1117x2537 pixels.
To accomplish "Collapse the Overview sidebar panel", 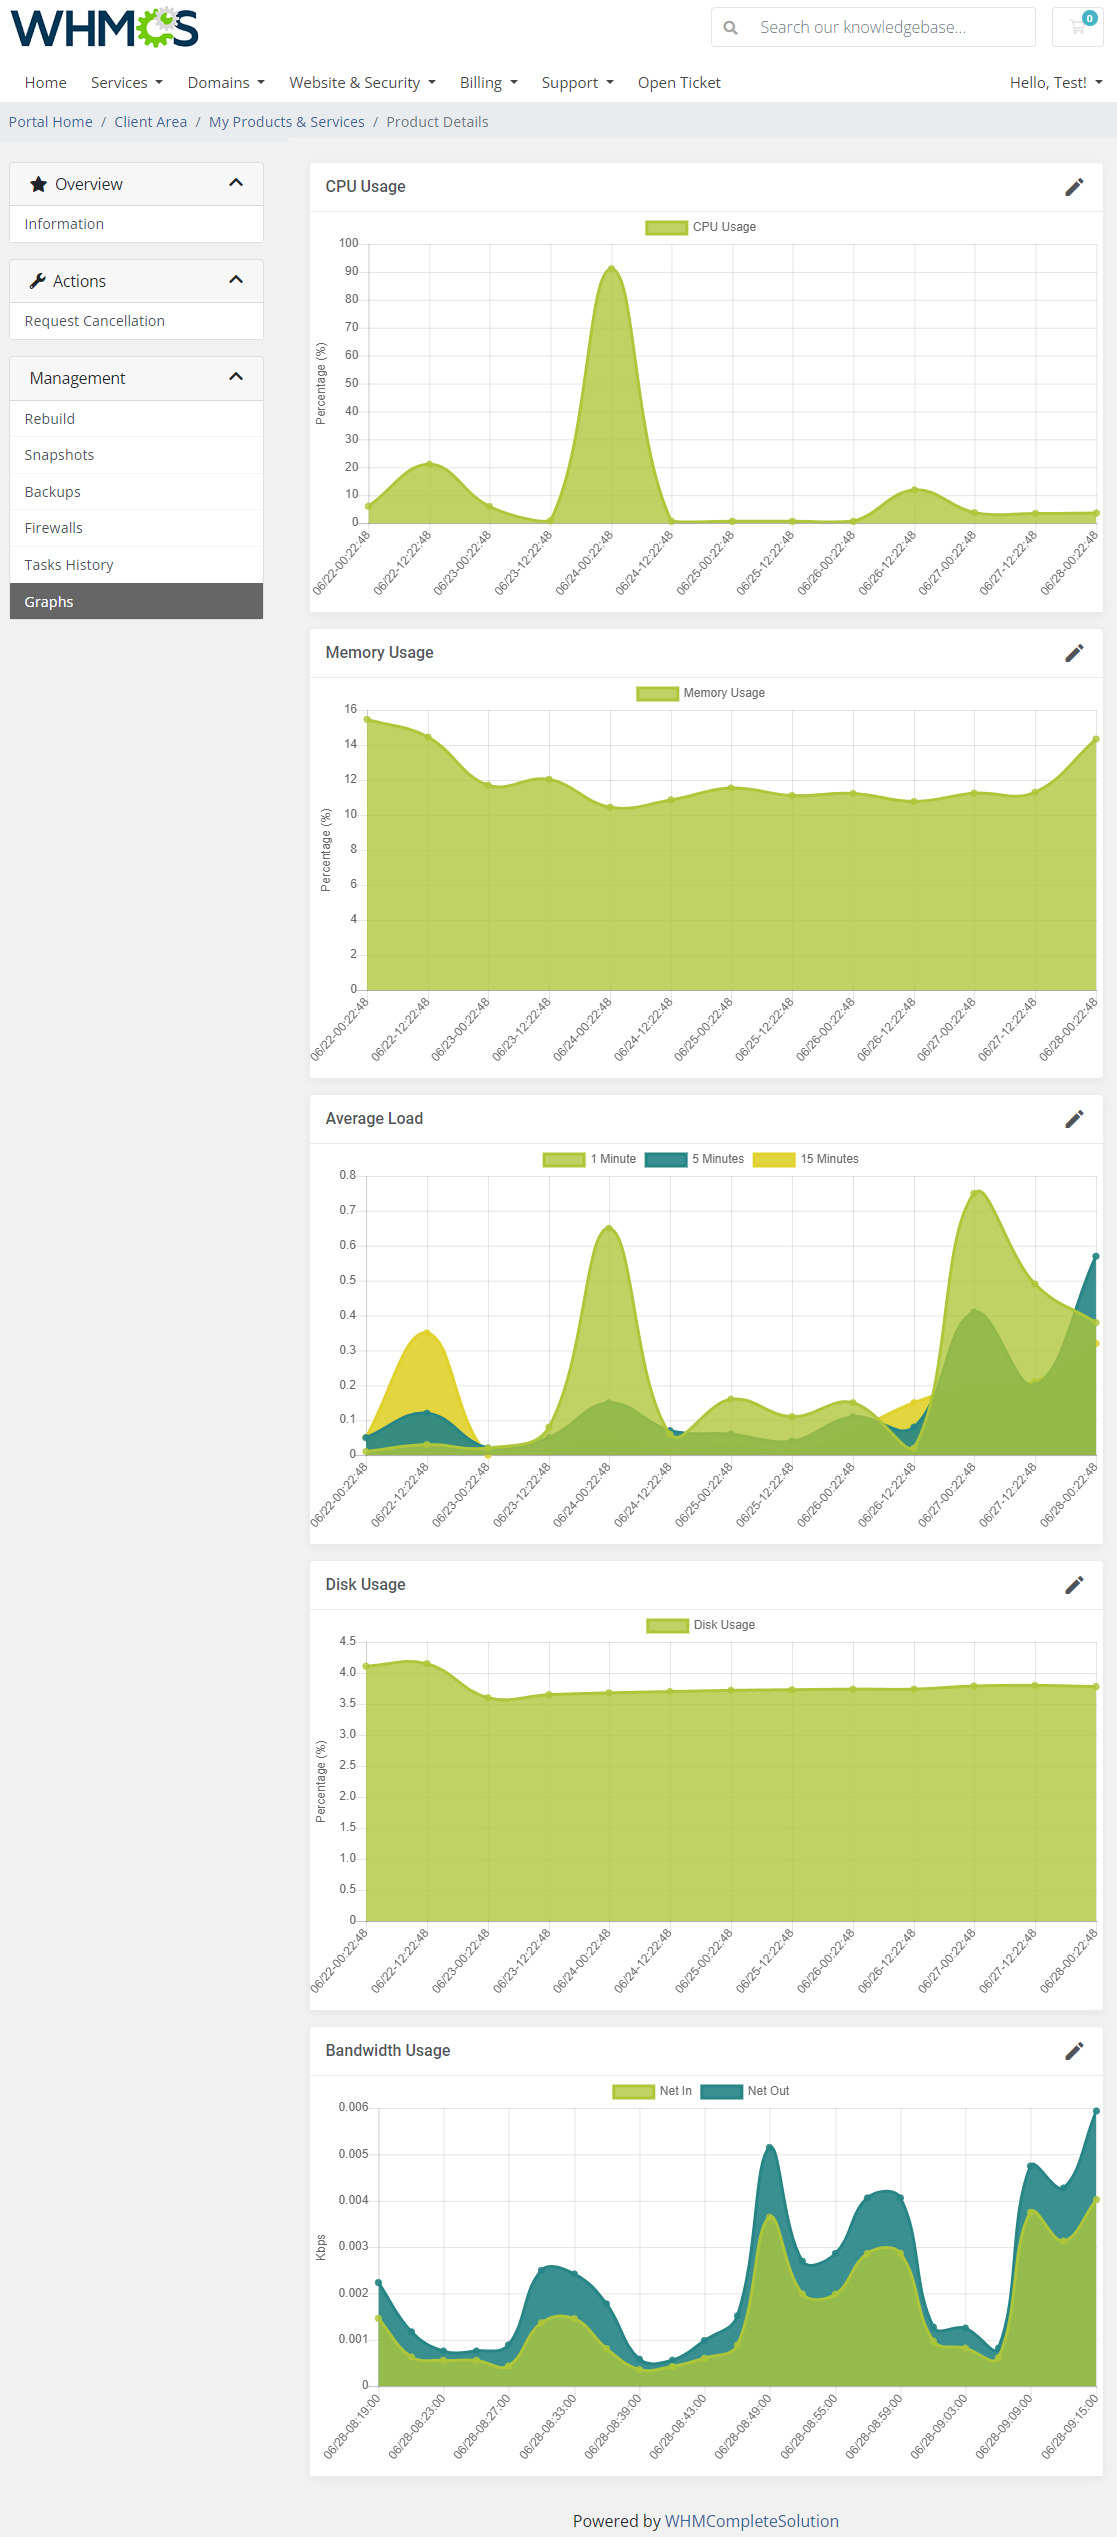I will click(x=236, y=183).
